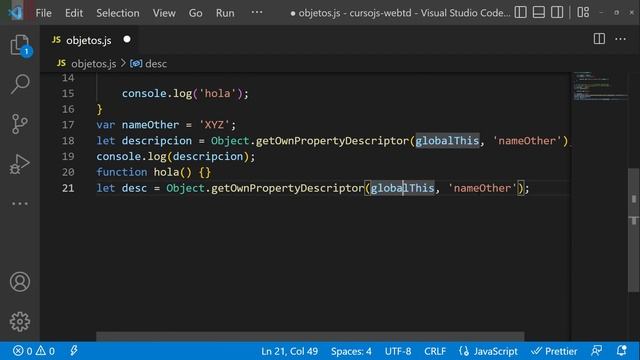Click console.log('hola') on line 15
The height and width of the screenshot is (360, 640).
click(x=184, y=93)
